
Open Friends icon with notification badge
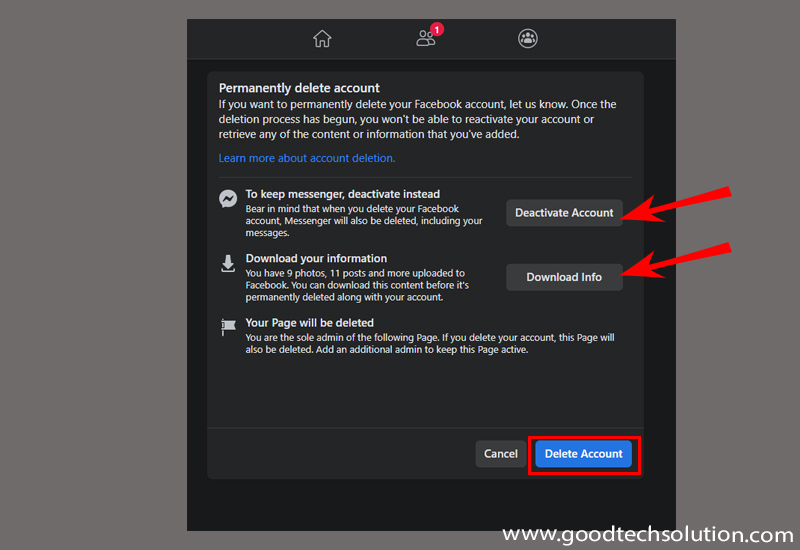(x=427, y=38)
